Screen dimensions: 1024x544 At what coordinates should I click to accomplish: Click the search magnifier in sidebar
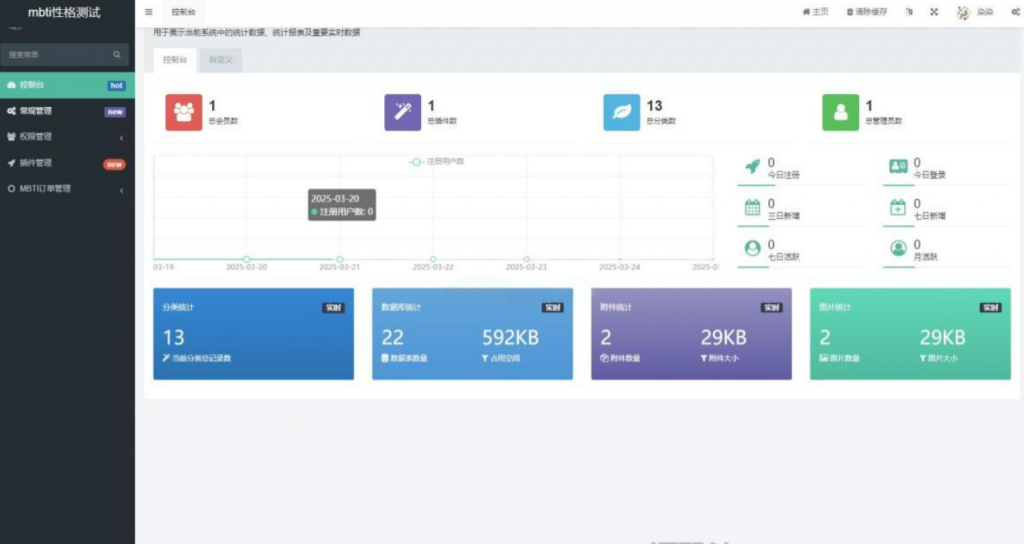click(117, 55)
